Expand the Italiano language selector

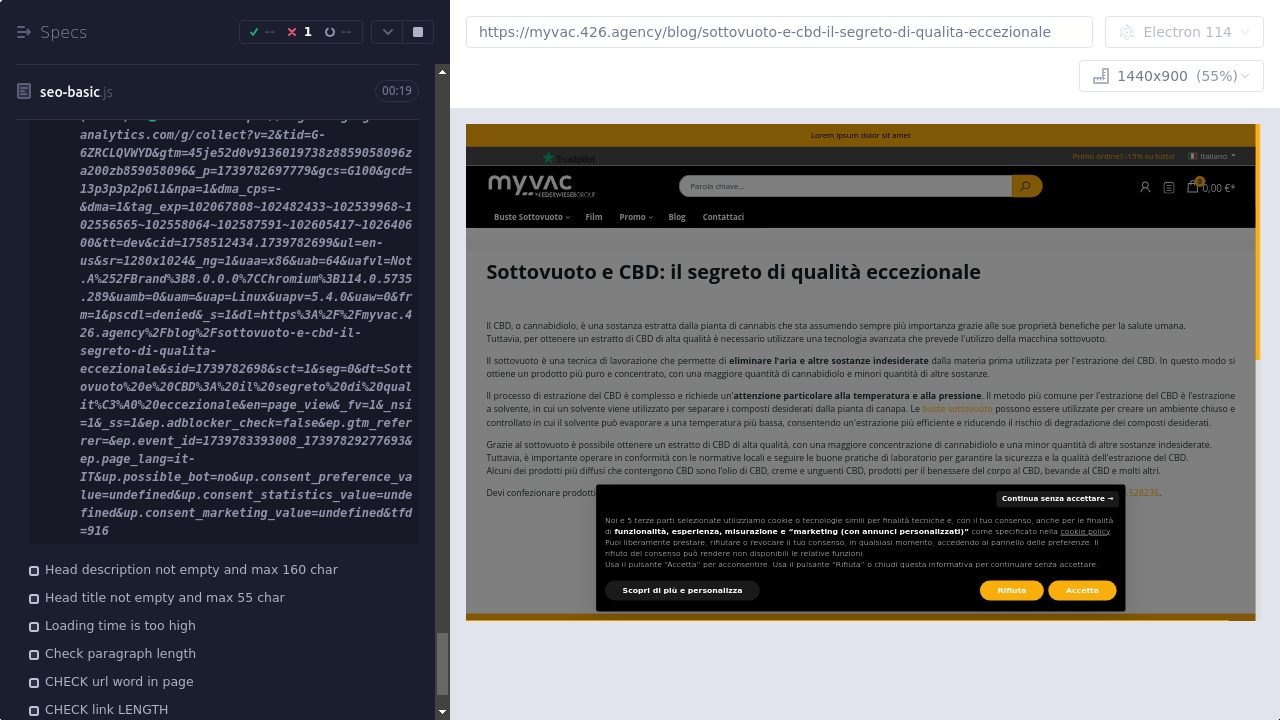[1212, 156]
